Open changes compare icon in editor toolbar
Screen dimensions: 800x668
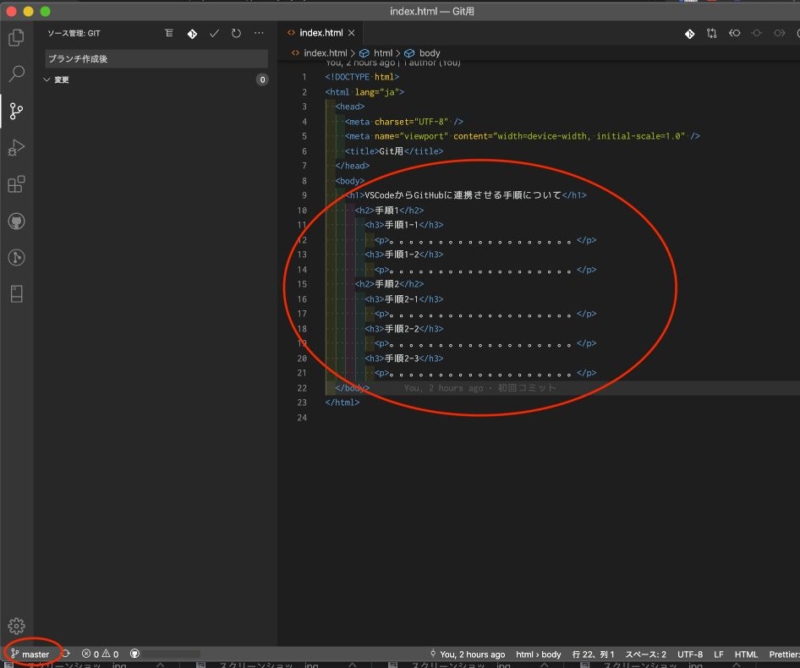[x=712, y=33]
